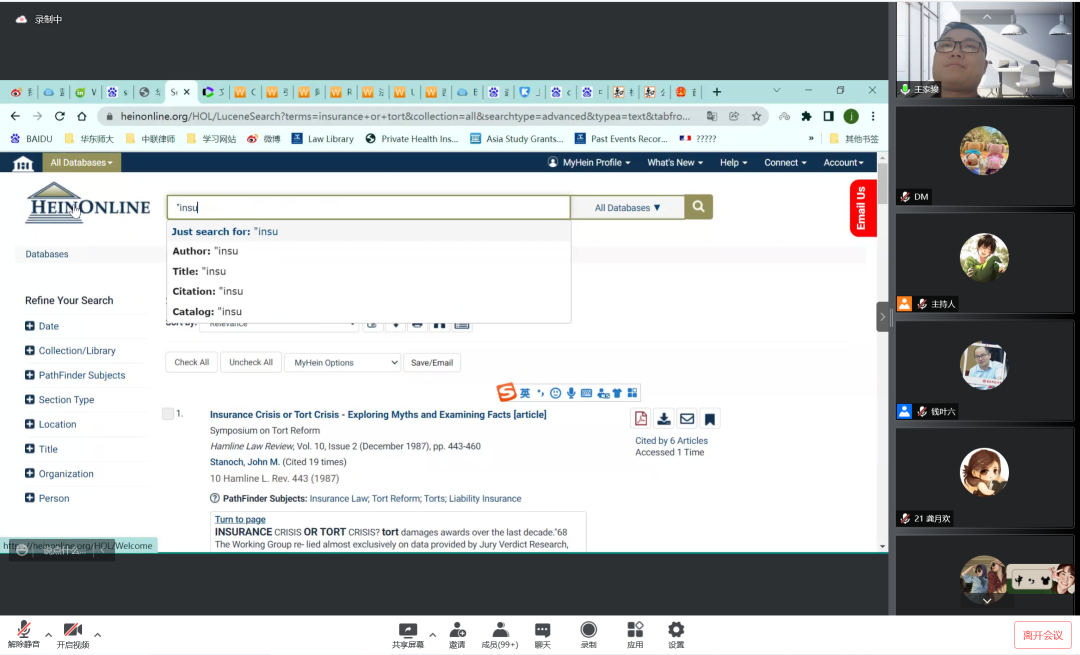1080x655 pixels.
Task: Click the Cited by 6 Articles link
Action: [672, 441]
